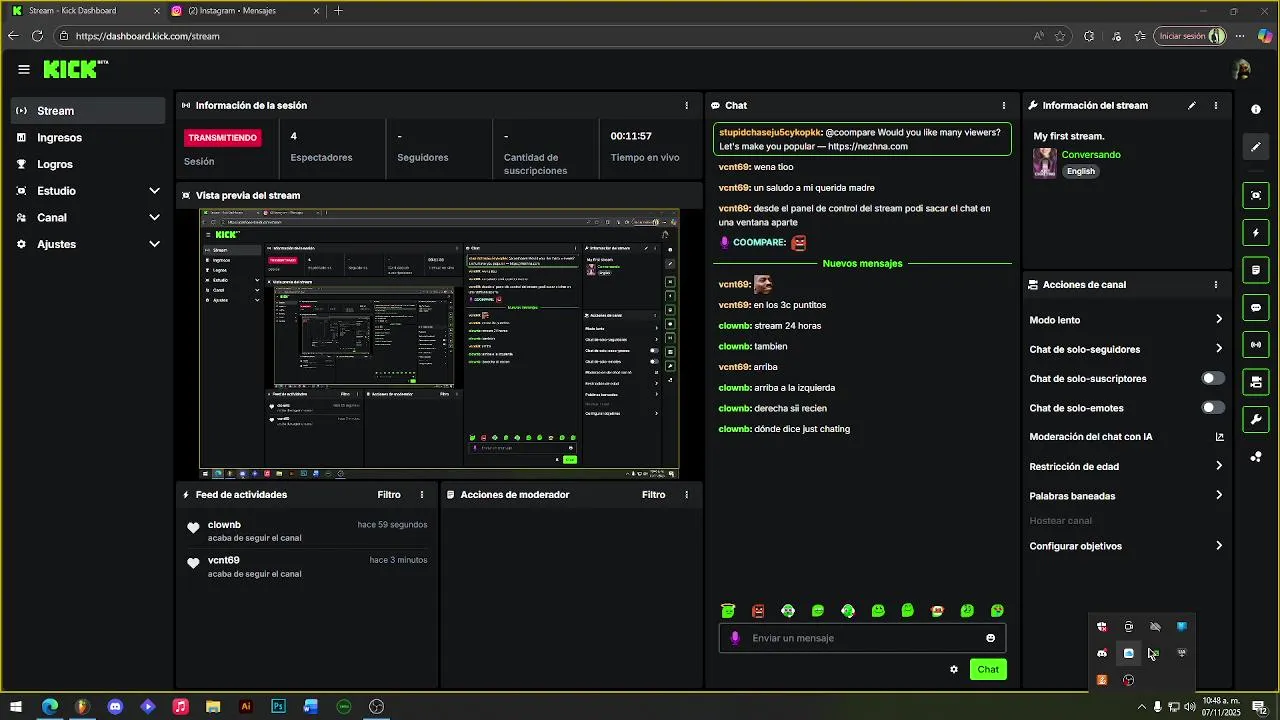Open the Chat panel three-dot menu

click(1004, 105)
